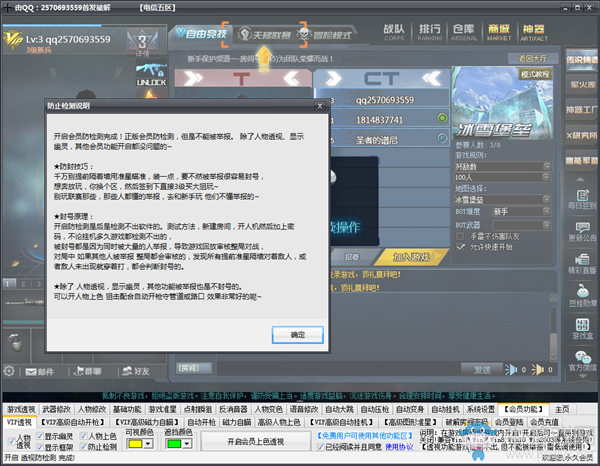Expand the BOT武器 dropdown
The width and height of the screenshot is (600, 466).
click(x=547, y=225)
